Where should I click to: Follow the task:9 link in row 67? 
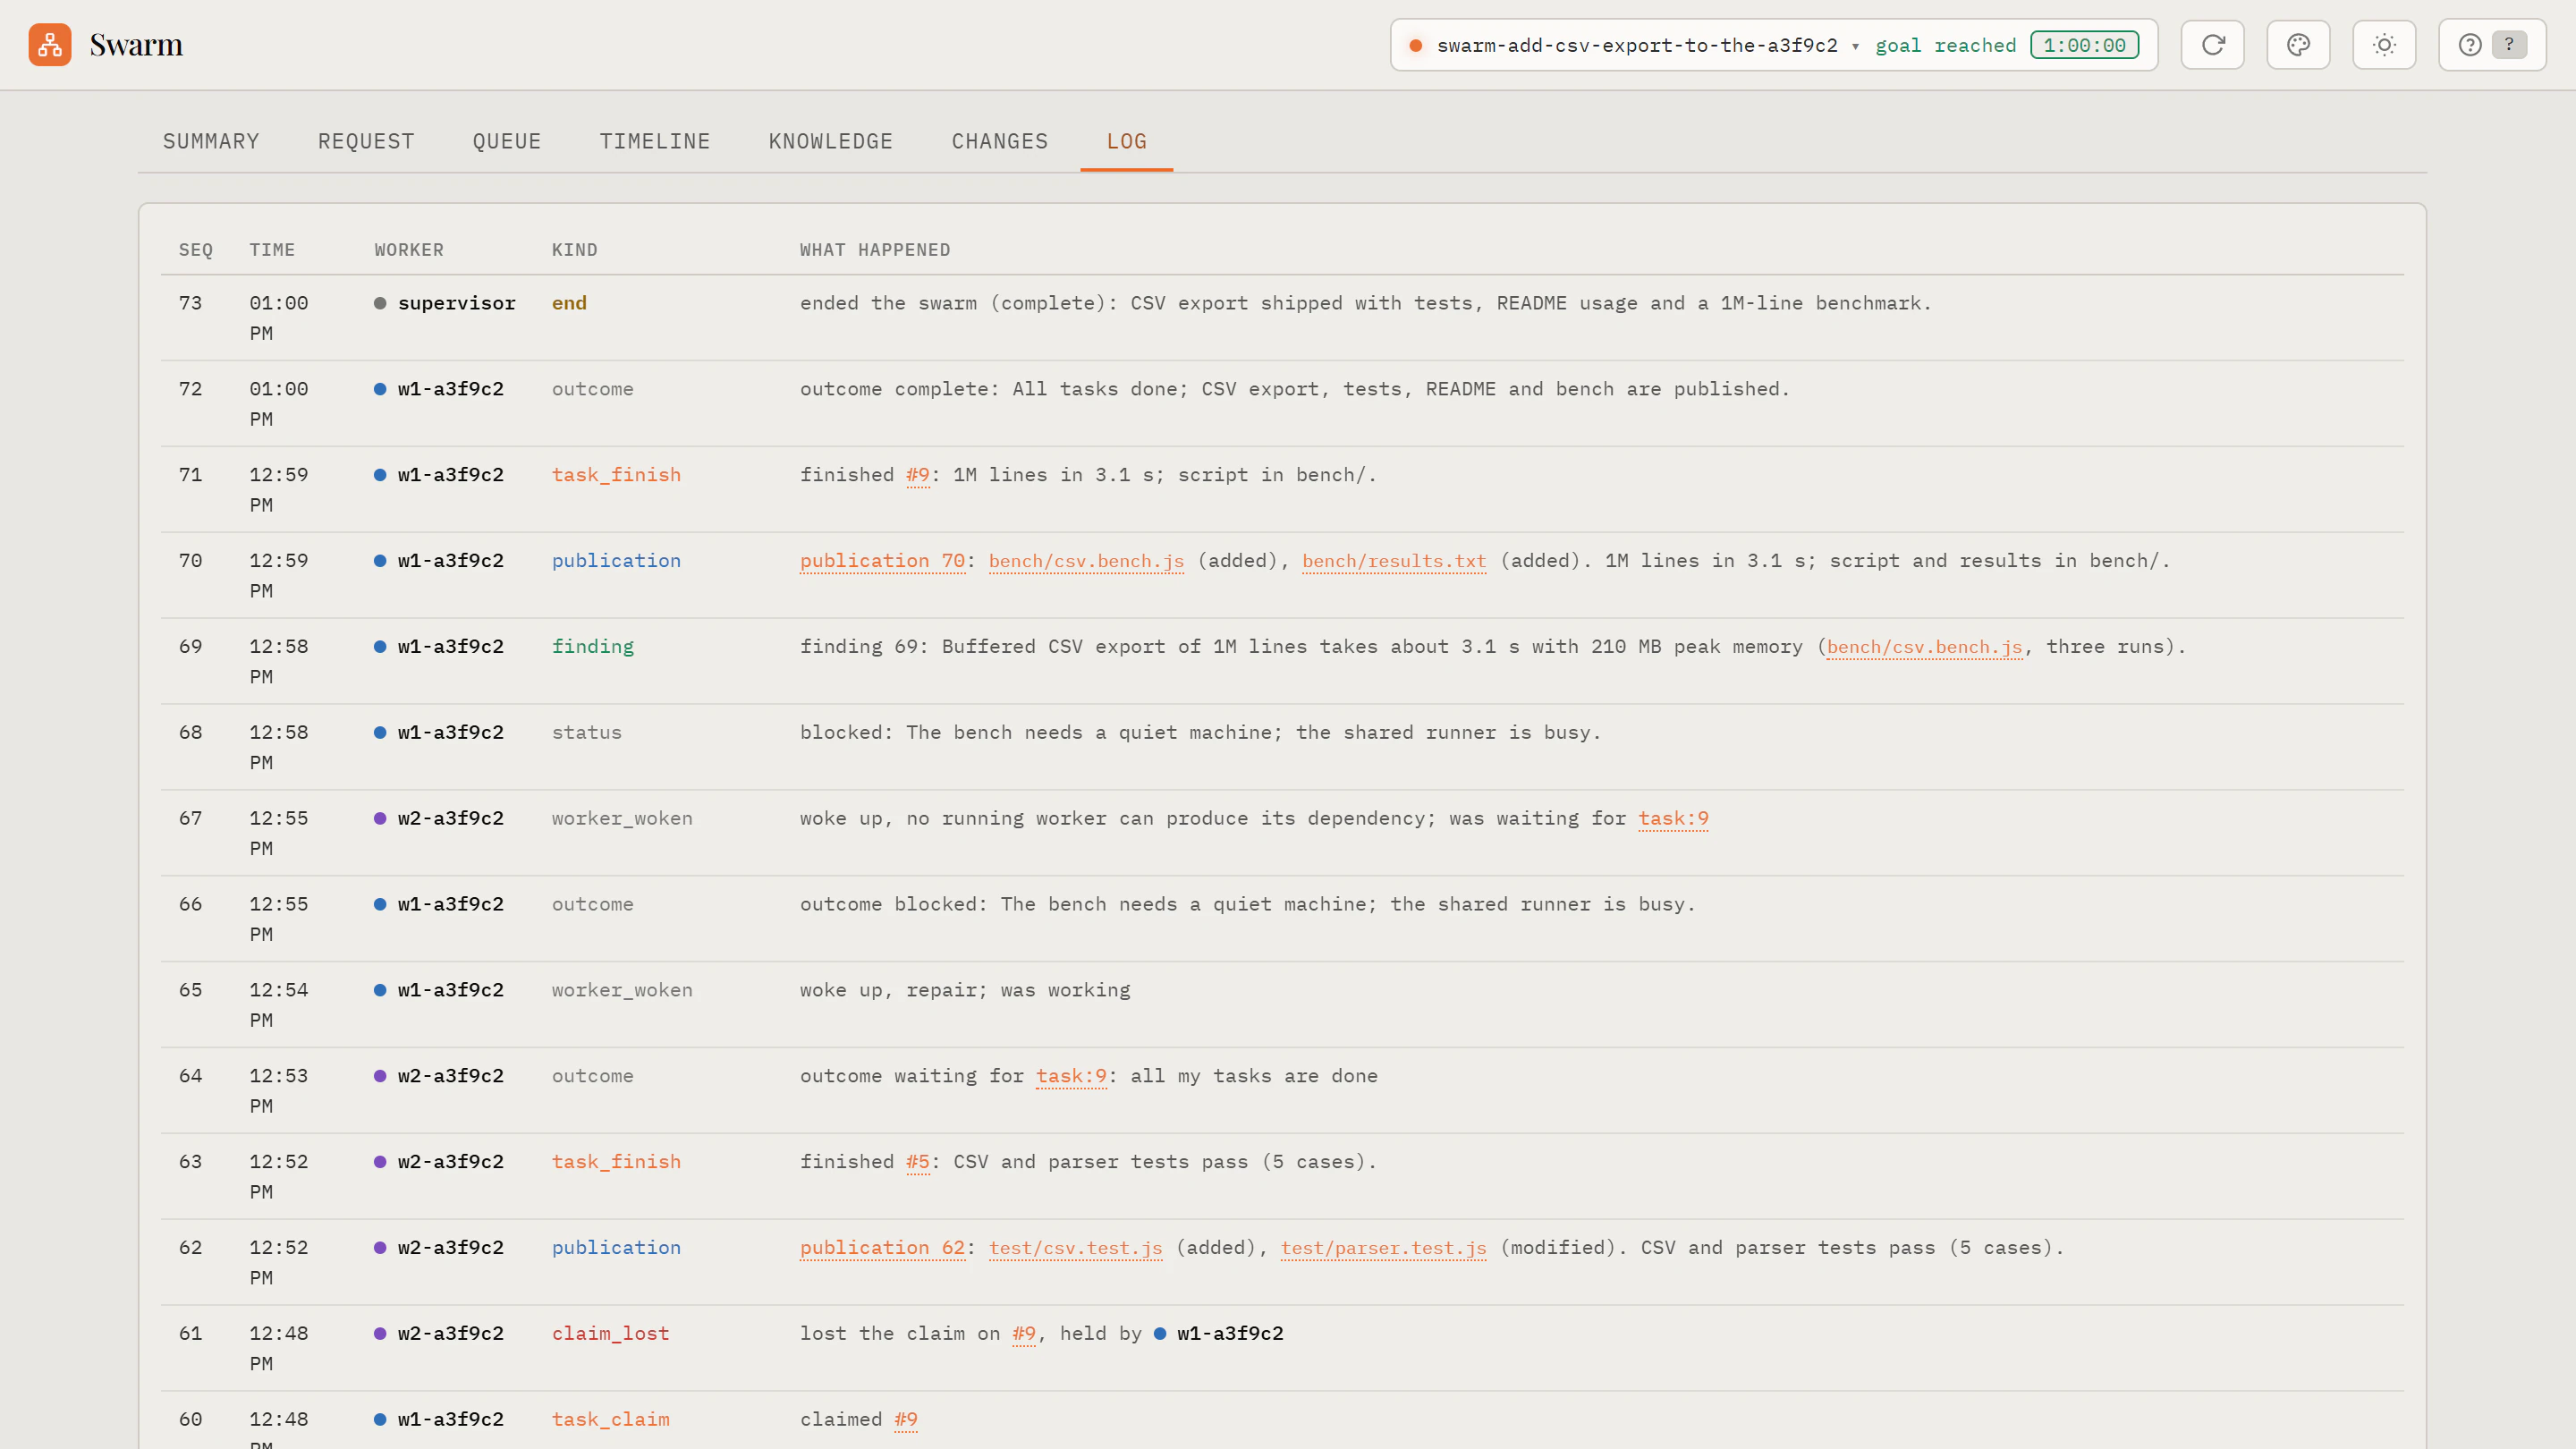1673,819
